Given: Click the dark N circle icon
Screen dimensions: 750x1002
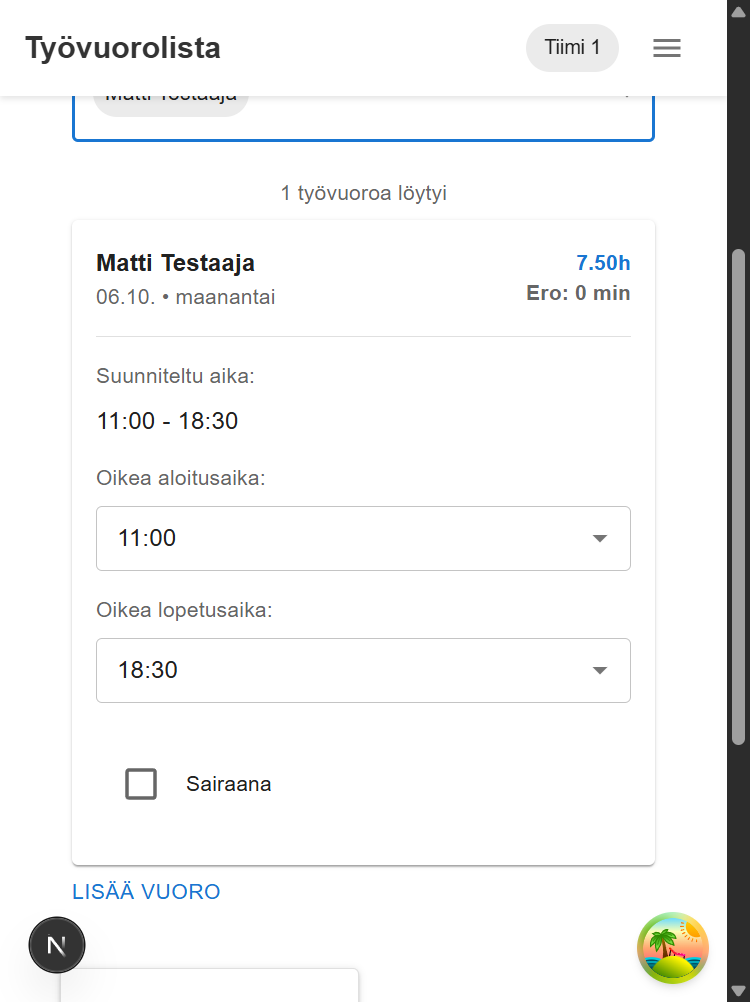Looking at the screenshot, I should tap(57, 944).
